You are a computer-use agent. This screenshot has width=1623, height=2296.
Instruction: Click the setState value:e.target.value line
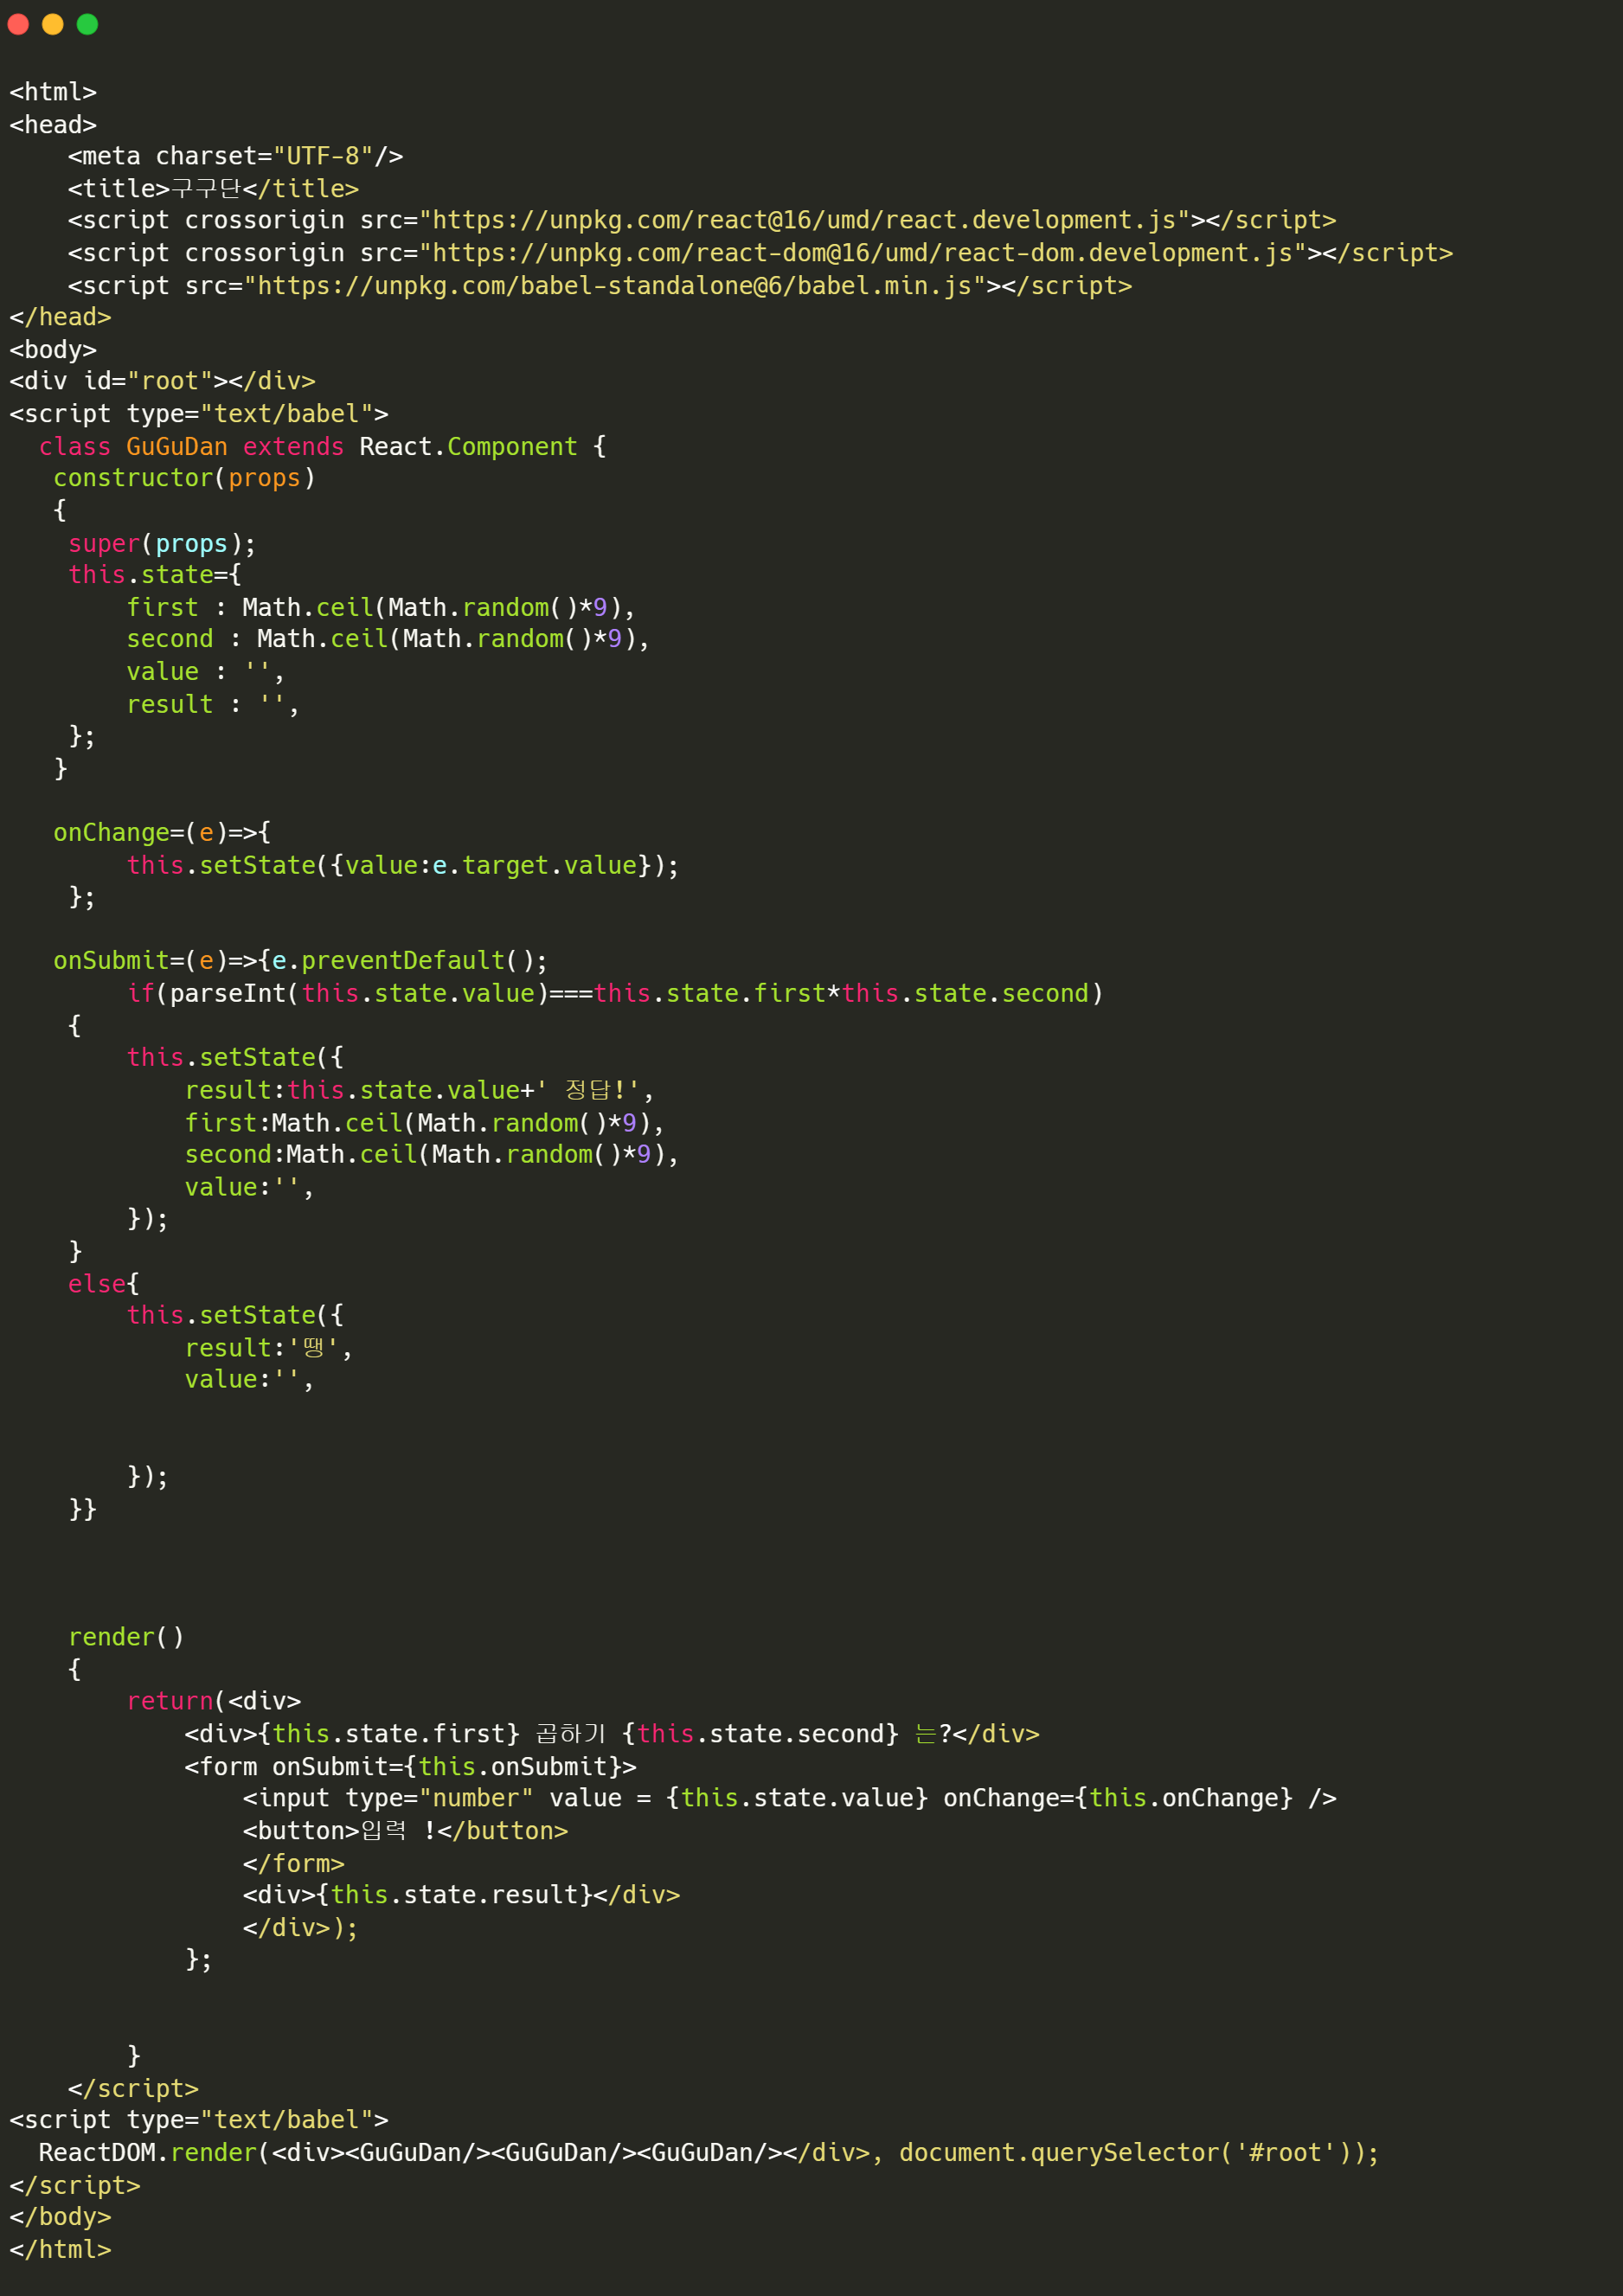click(x=403, y=866)
